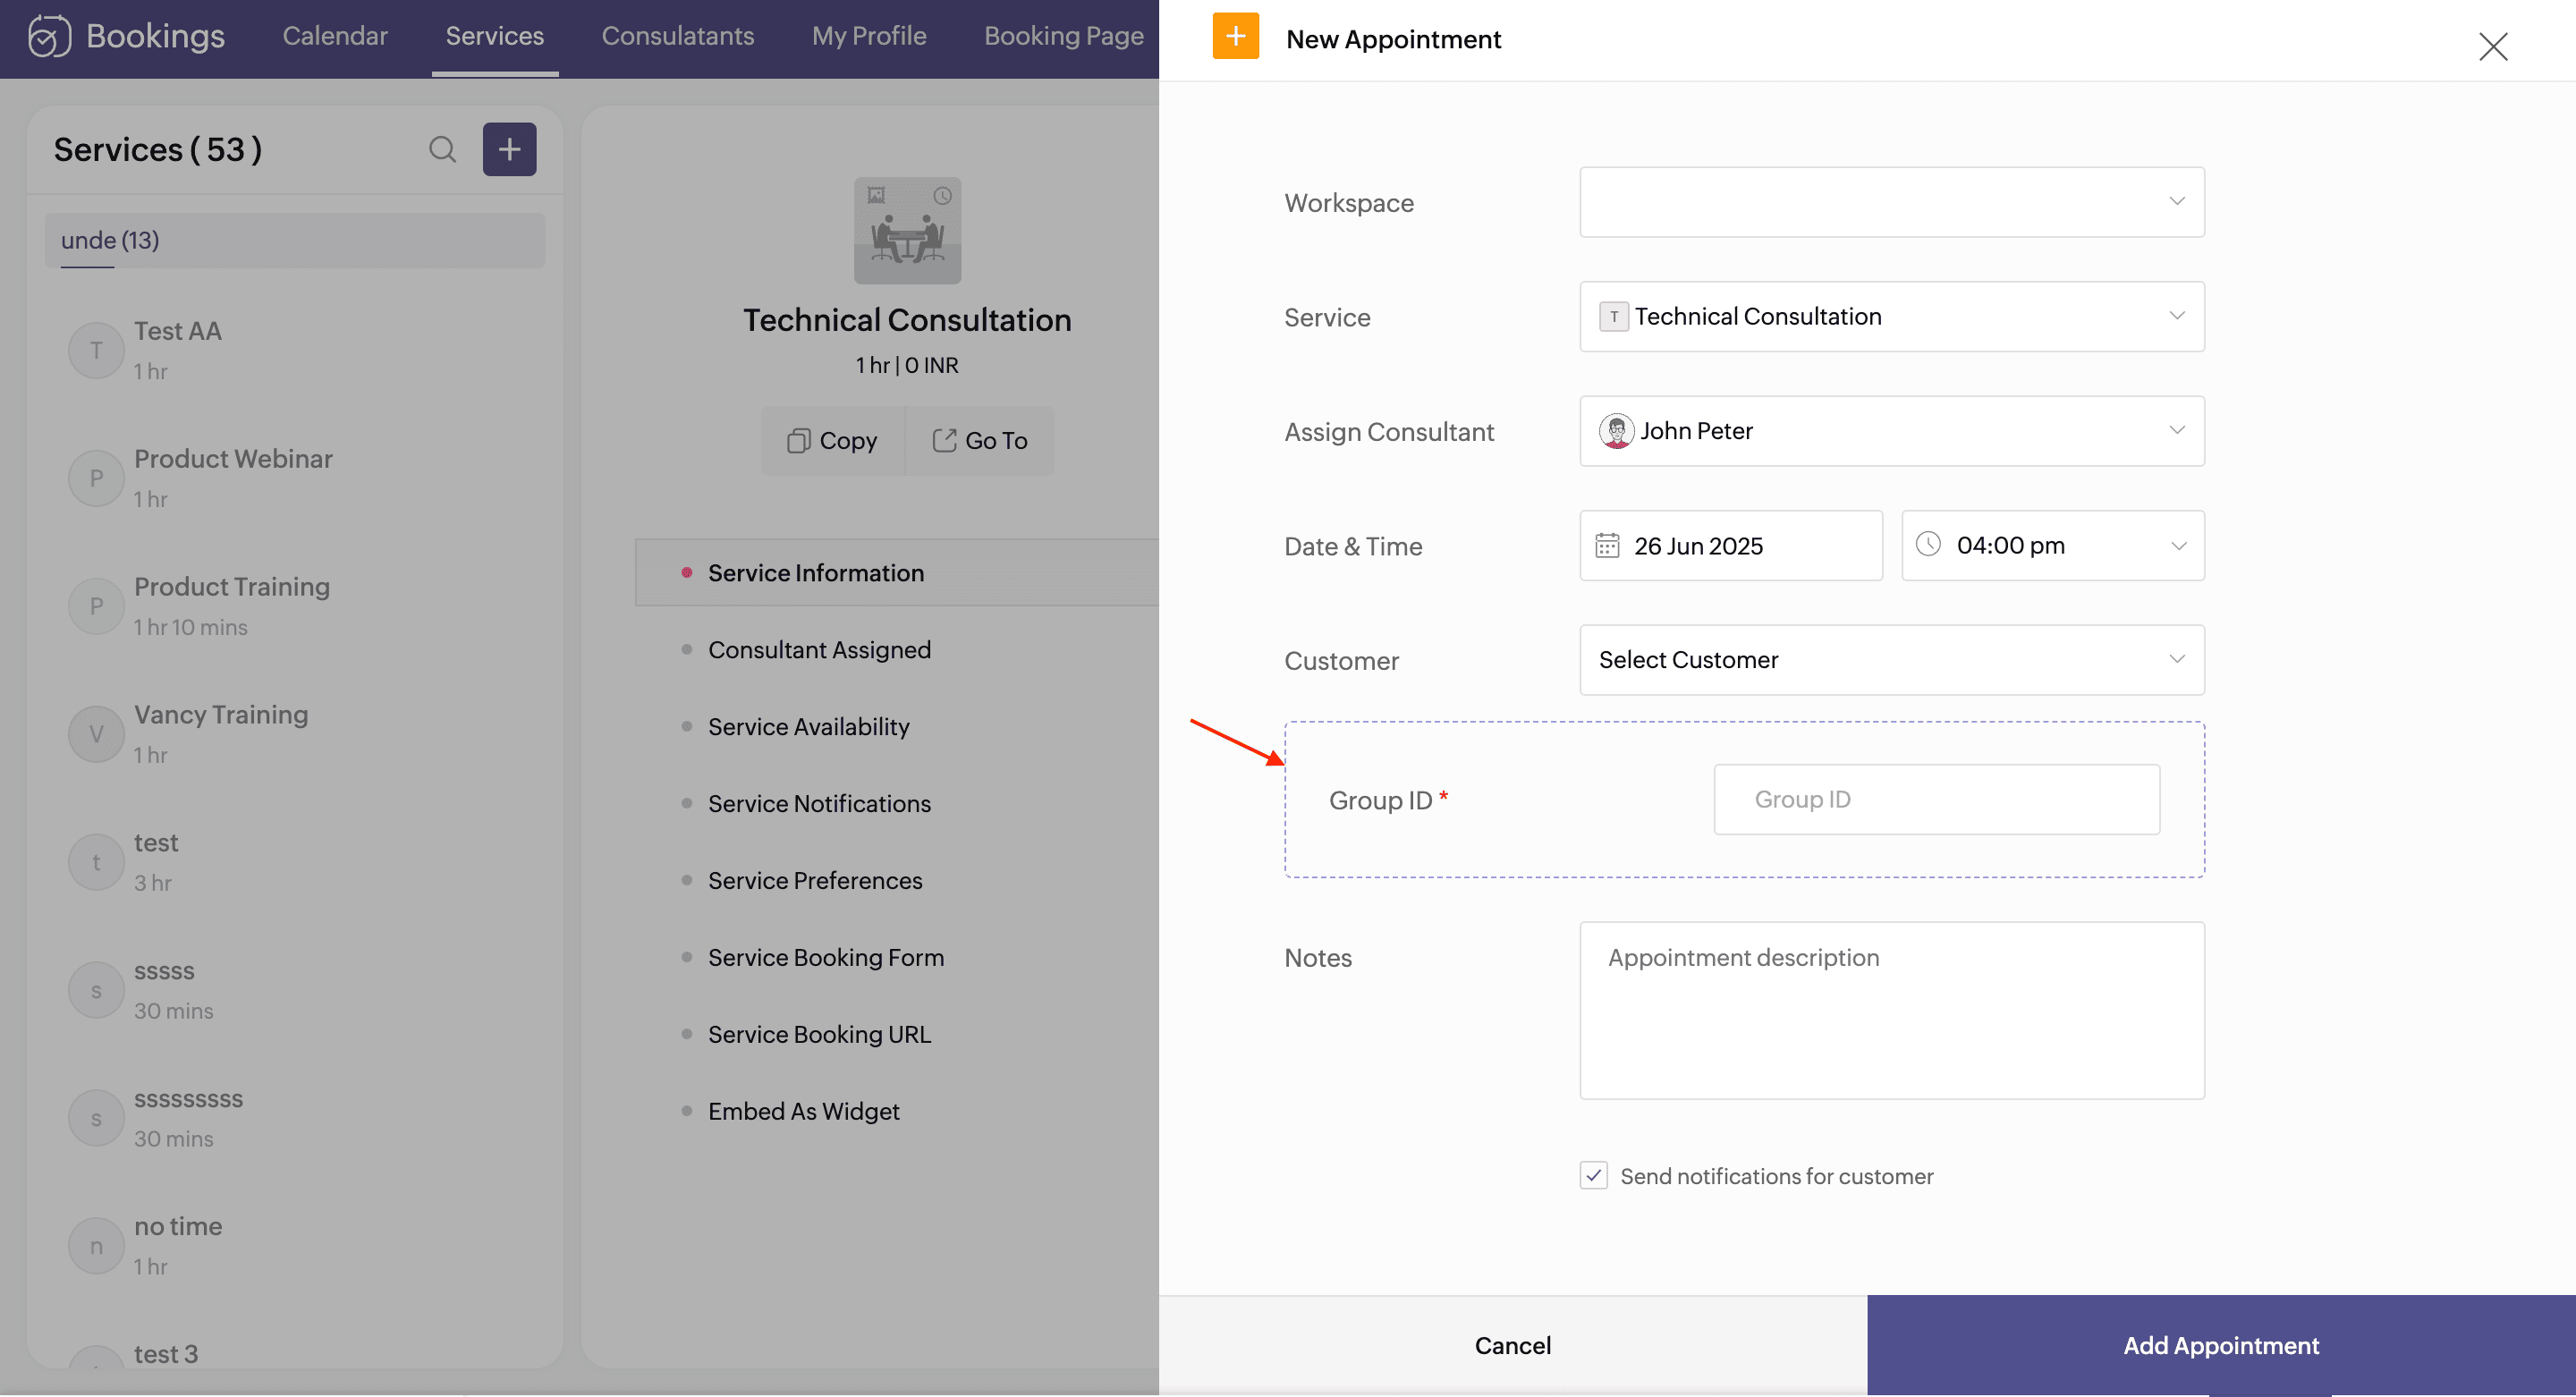Select the Vancy Training service name
The width and height of the screenshot is (2576, 1397).
click(221, 715)
